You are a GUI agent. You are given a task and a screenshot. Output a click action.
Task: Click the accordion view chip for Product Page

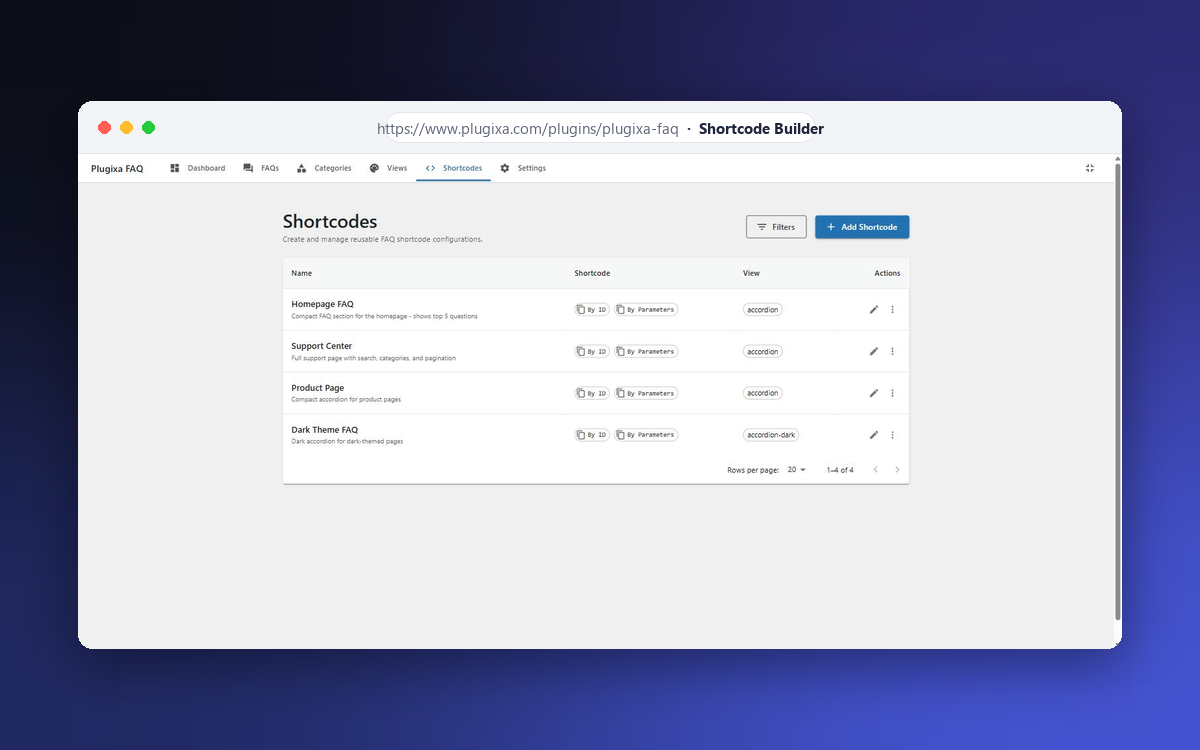tap(763, 393)
